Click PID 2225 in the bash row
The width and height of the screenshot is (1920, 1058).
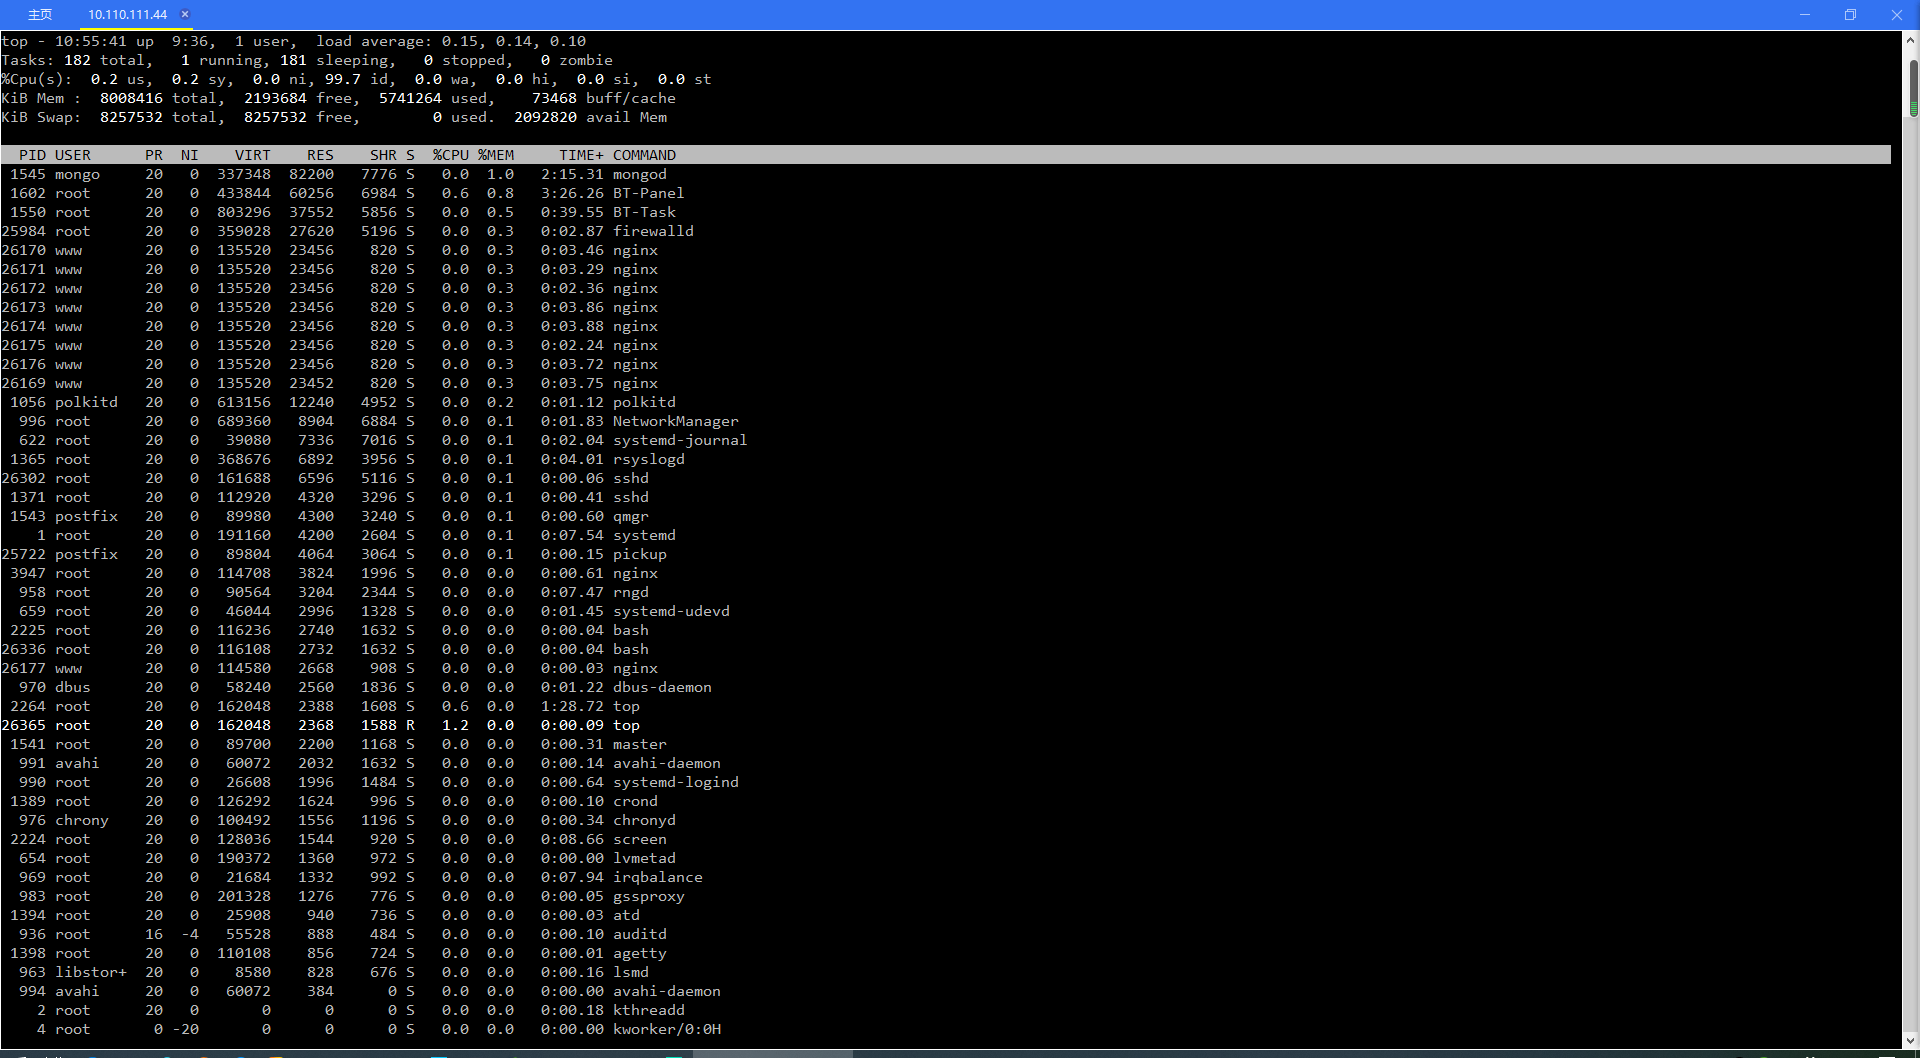pos(28,630)
